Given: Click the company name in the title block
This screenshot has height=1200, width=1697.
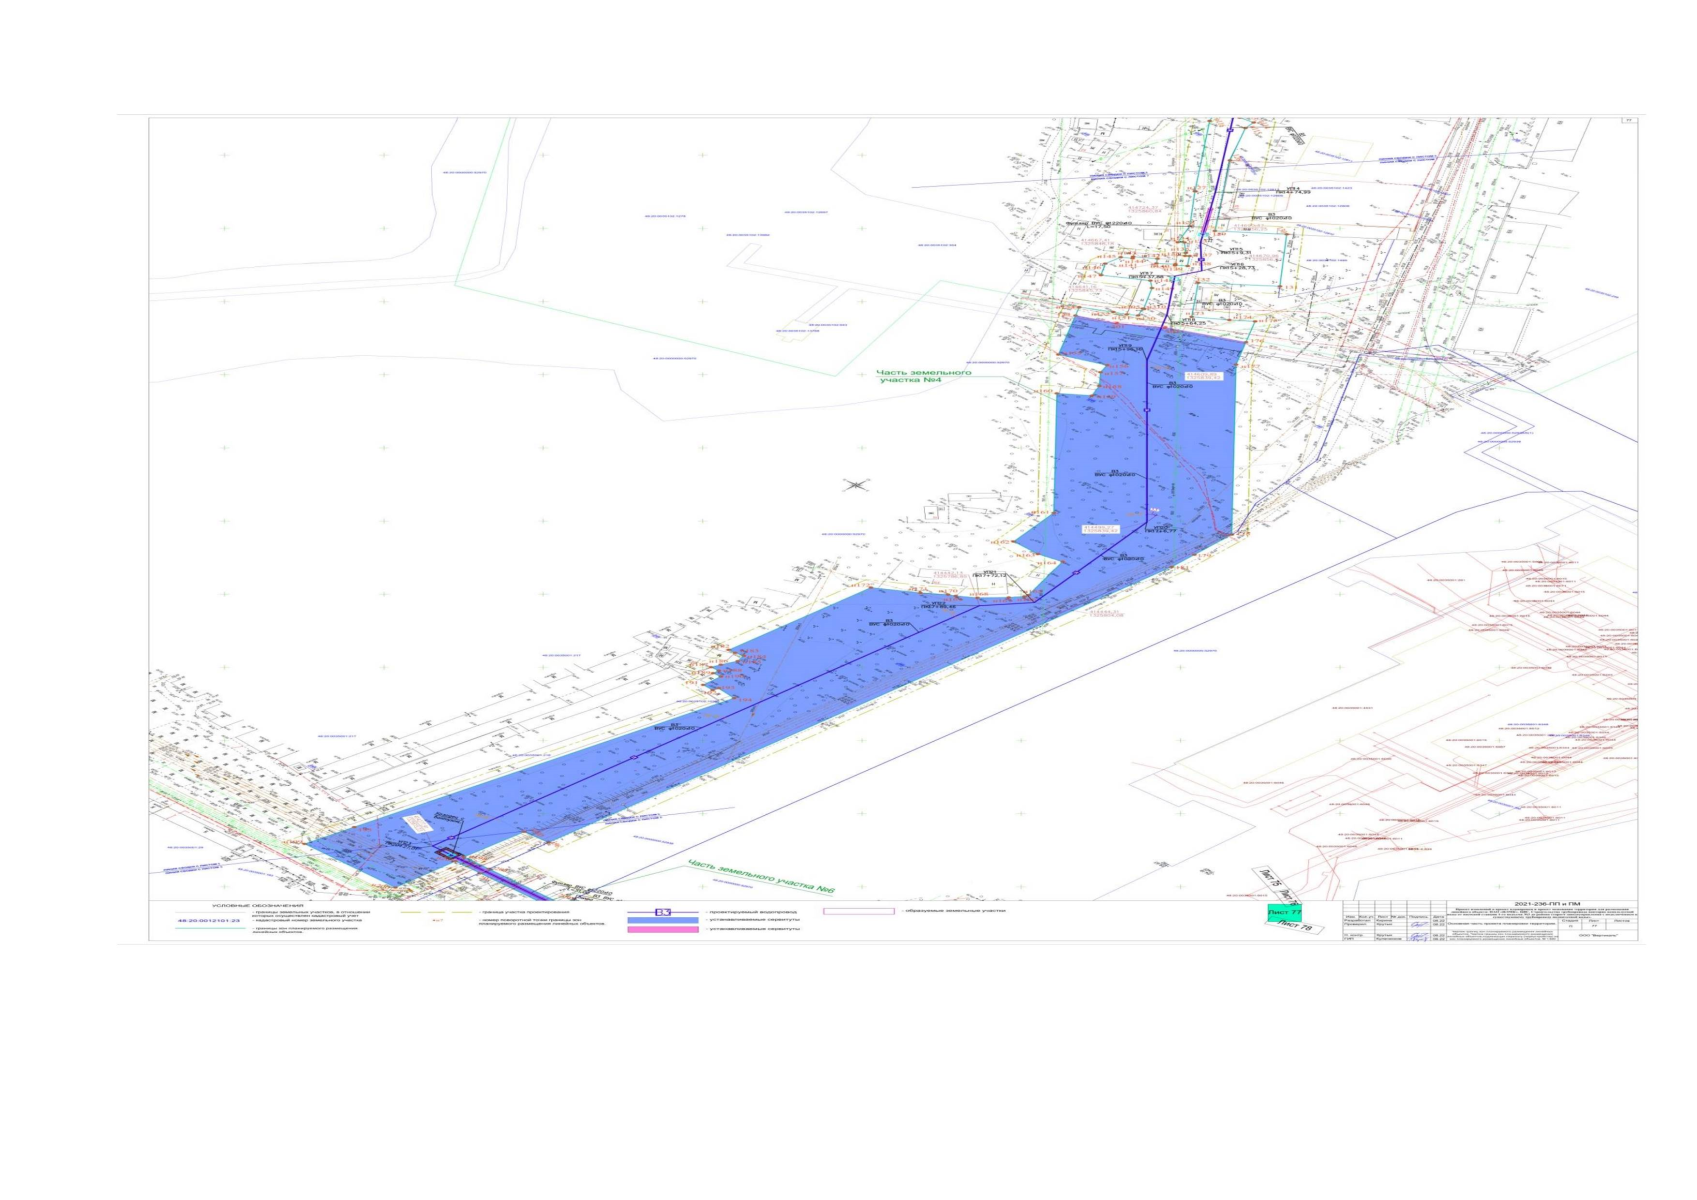Looking at the screenshot, I should 1597,937.
